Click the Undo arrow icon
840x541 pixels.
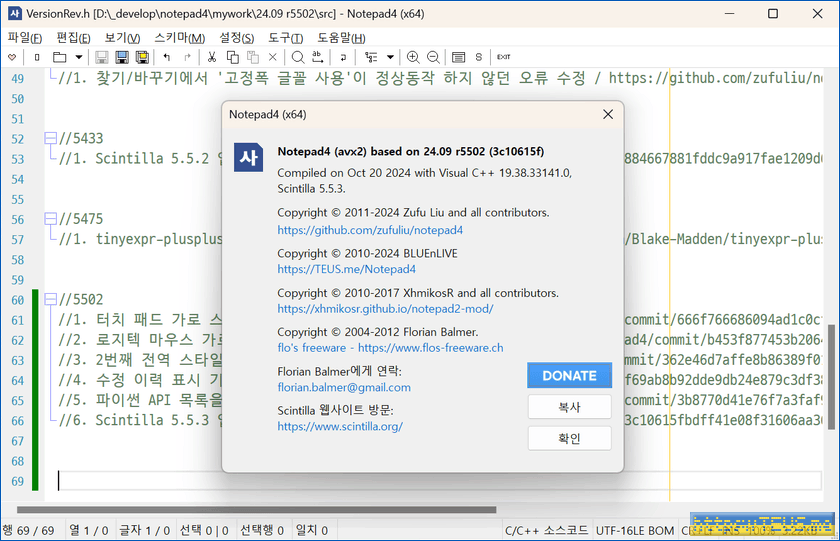(x=166, y=57)
